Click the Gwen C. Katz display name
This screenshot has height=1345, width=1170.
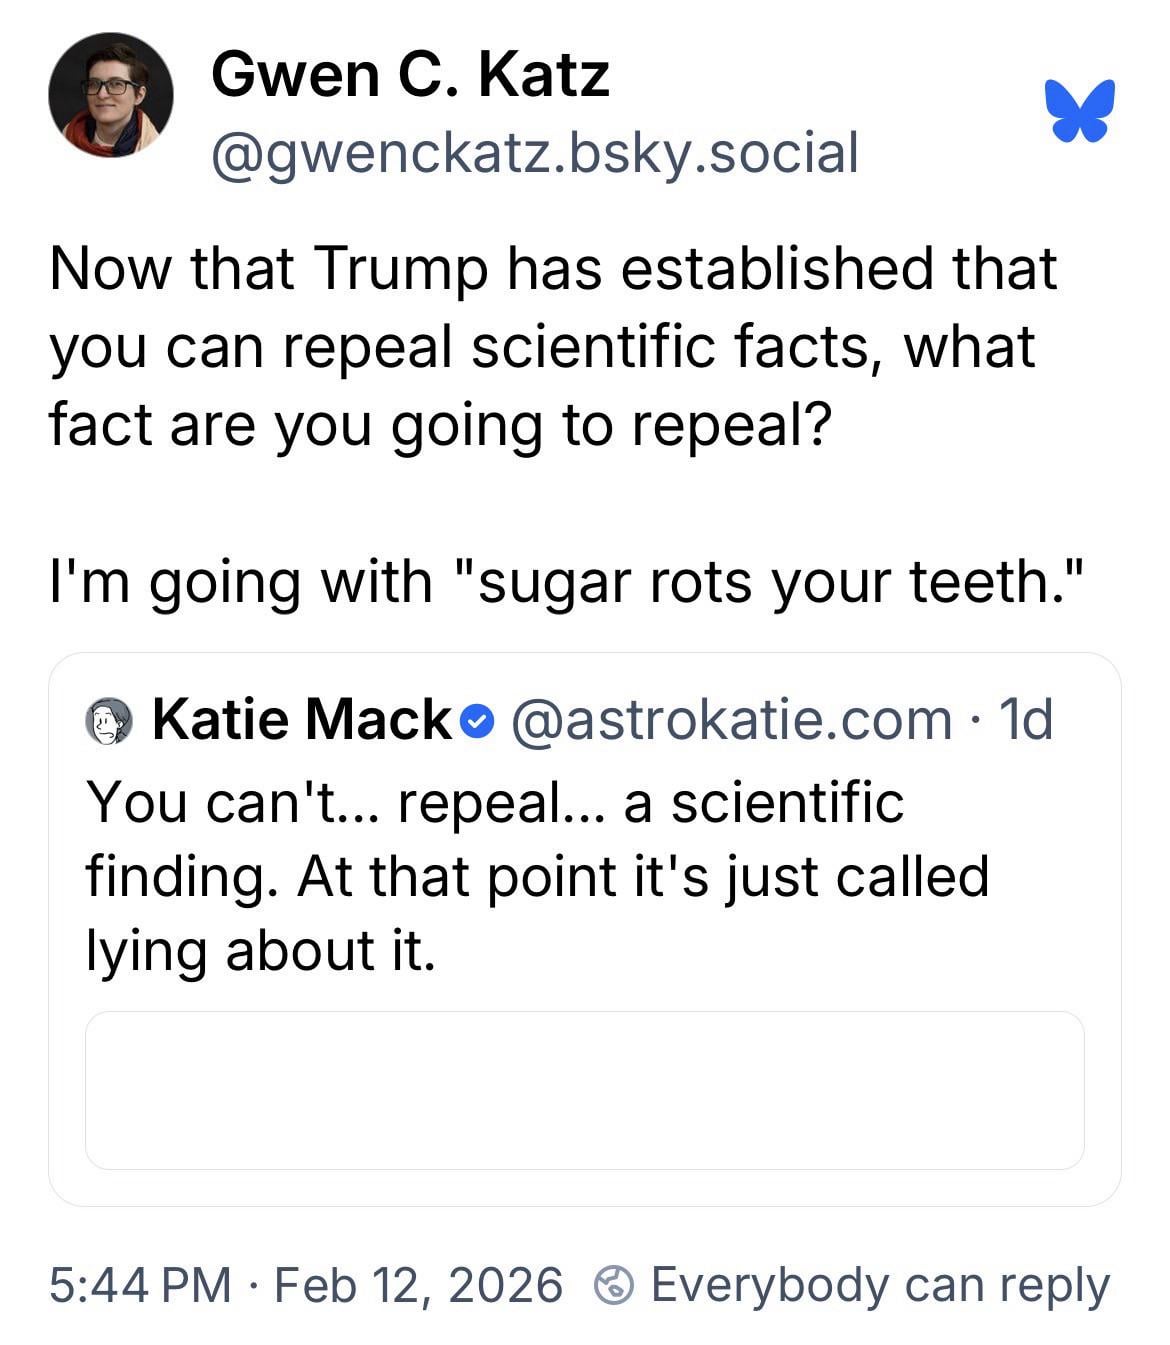tap(410, 75)
